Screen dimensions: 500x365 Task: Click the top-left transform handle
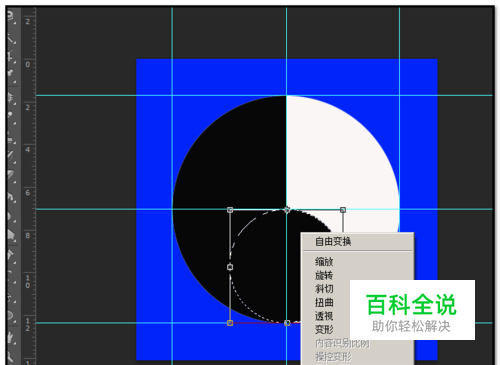click(230, 210)
